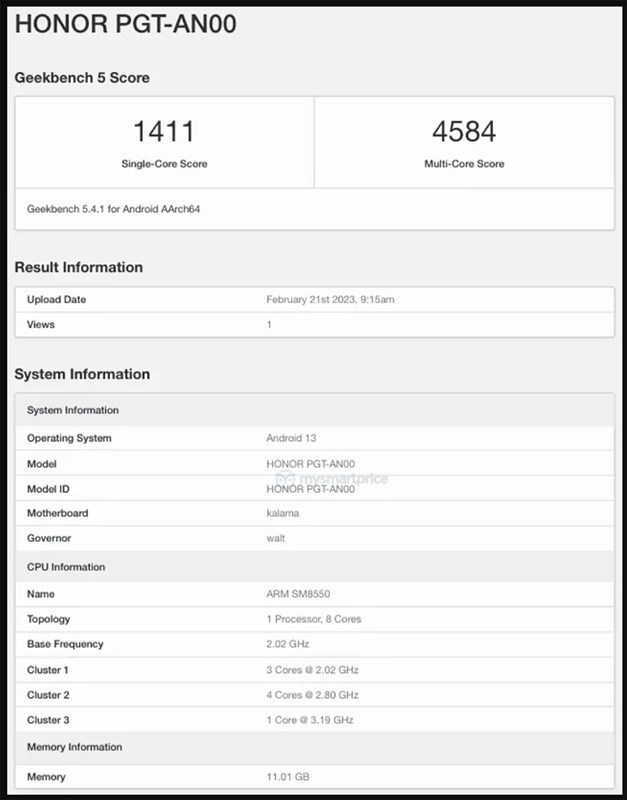This screenshot has height=800, width=627.
Task: Click the CPU Name label
Action: point(41,594)
